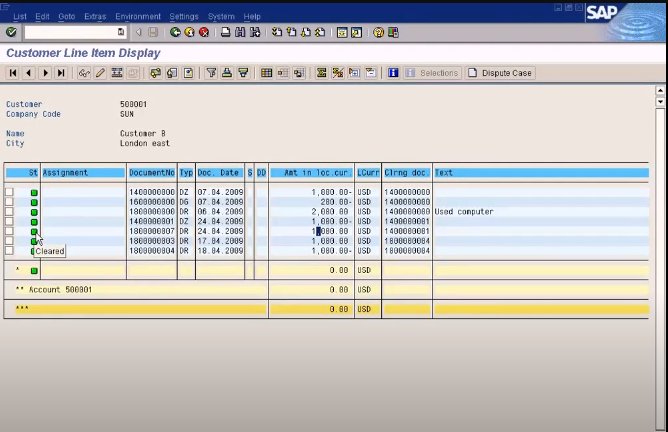Click the Mass Change icon next to pencil
The width and height of the screenshot is (668, 432).
click(117, 73)
